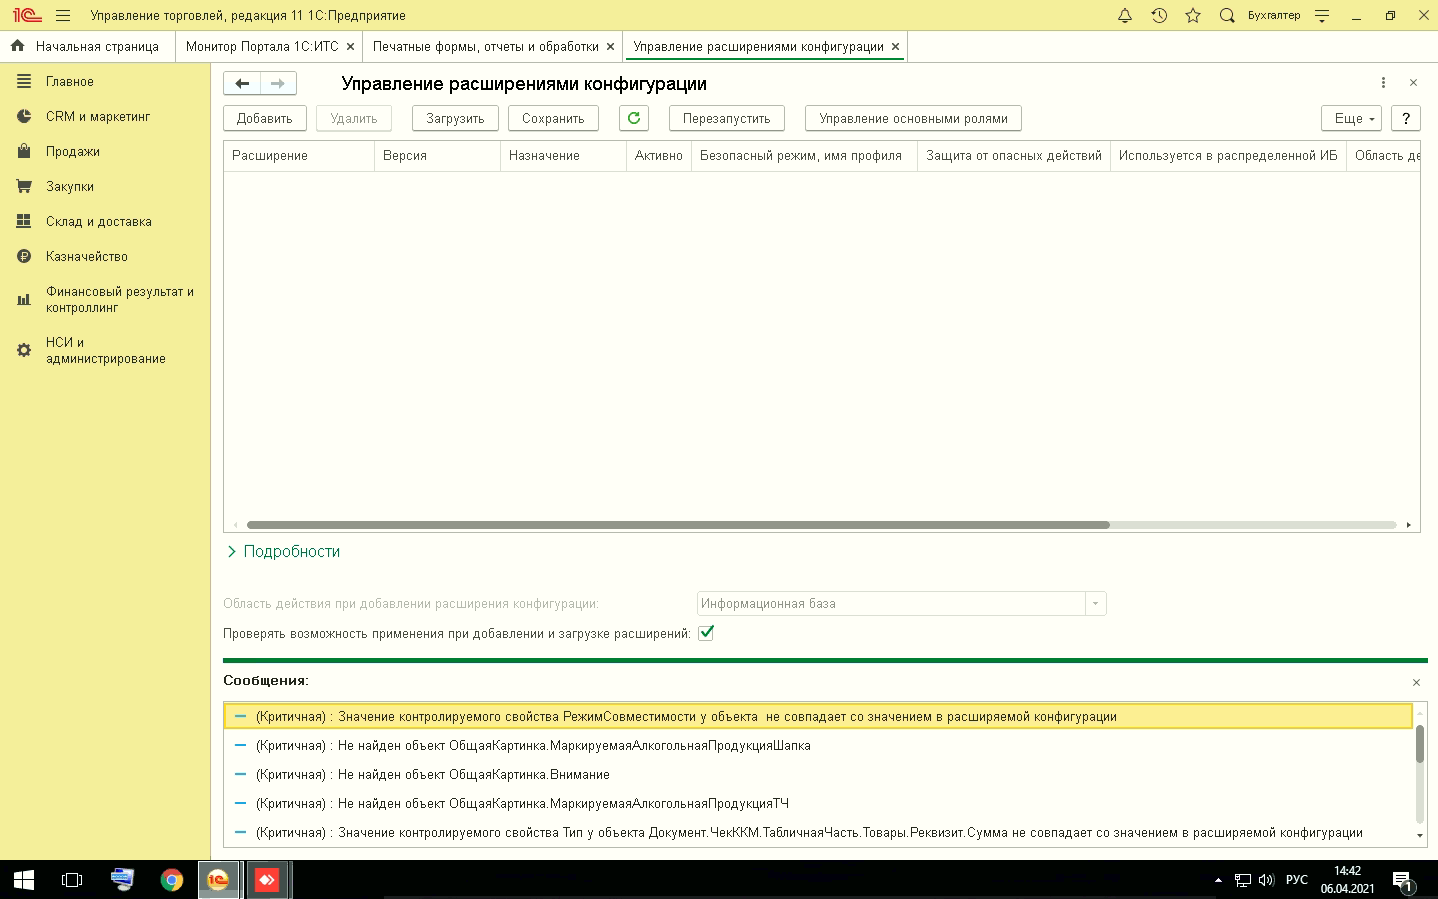This screenshot has height=899, width=1438.
Task: Click the Версия column header
Action: [x=437, y=156]
